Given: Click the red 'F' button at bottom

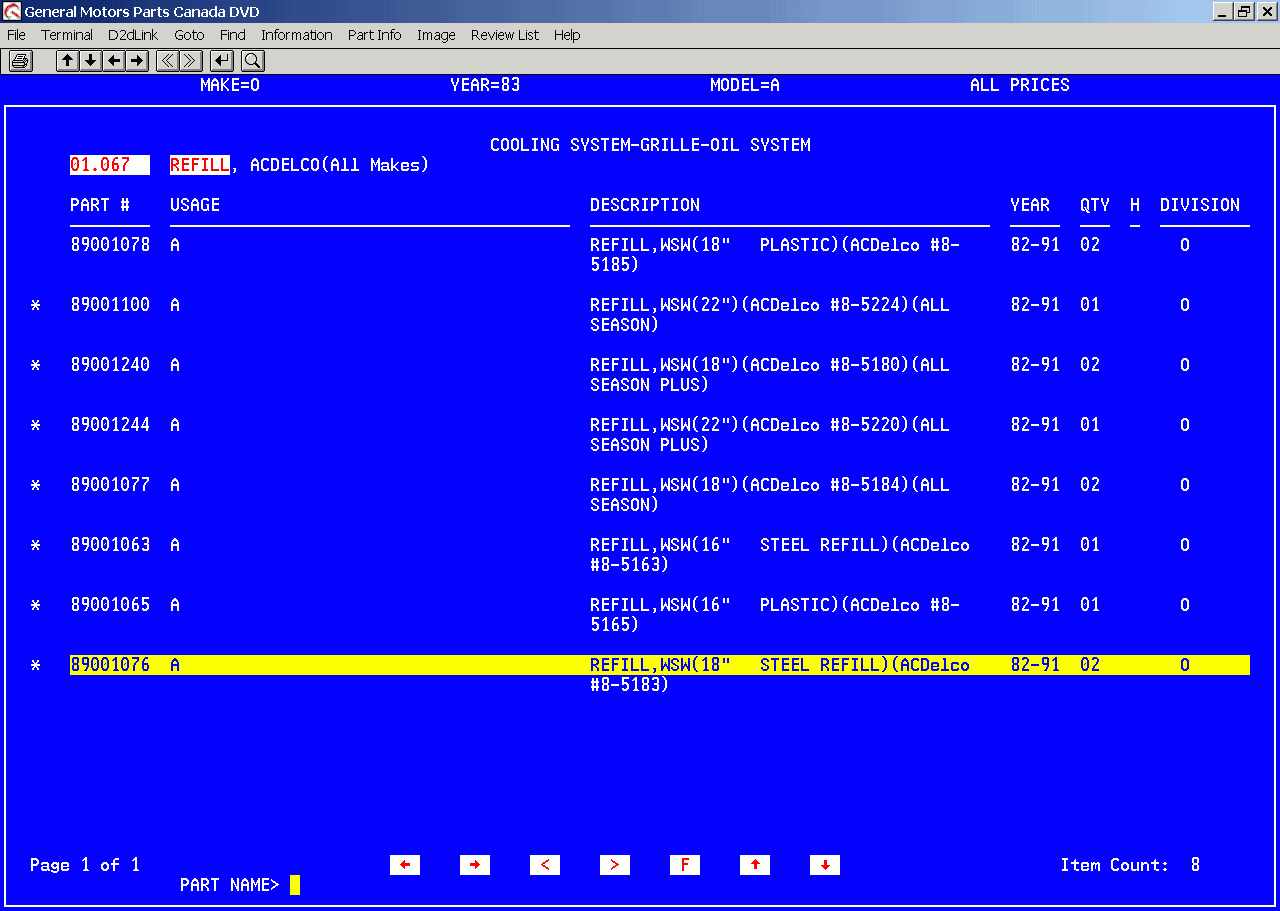Looking at the screenshot, I should [685, 865].
